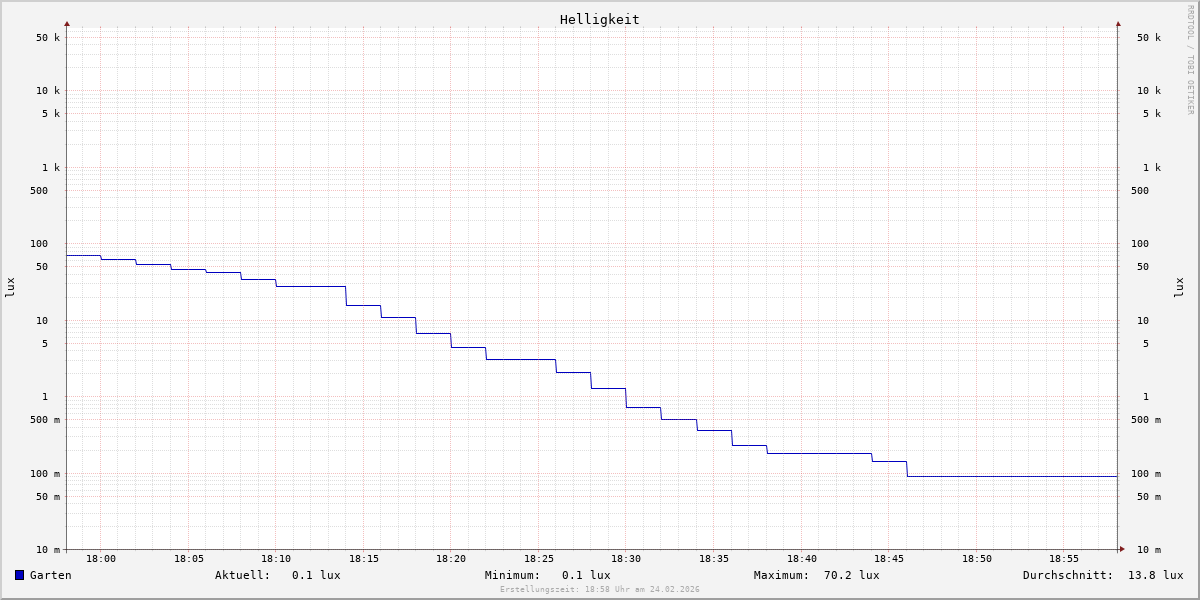Click the right-side lux axis title
The height and width of the screenshot is (600, 1200).
(x=1179, y=287)
